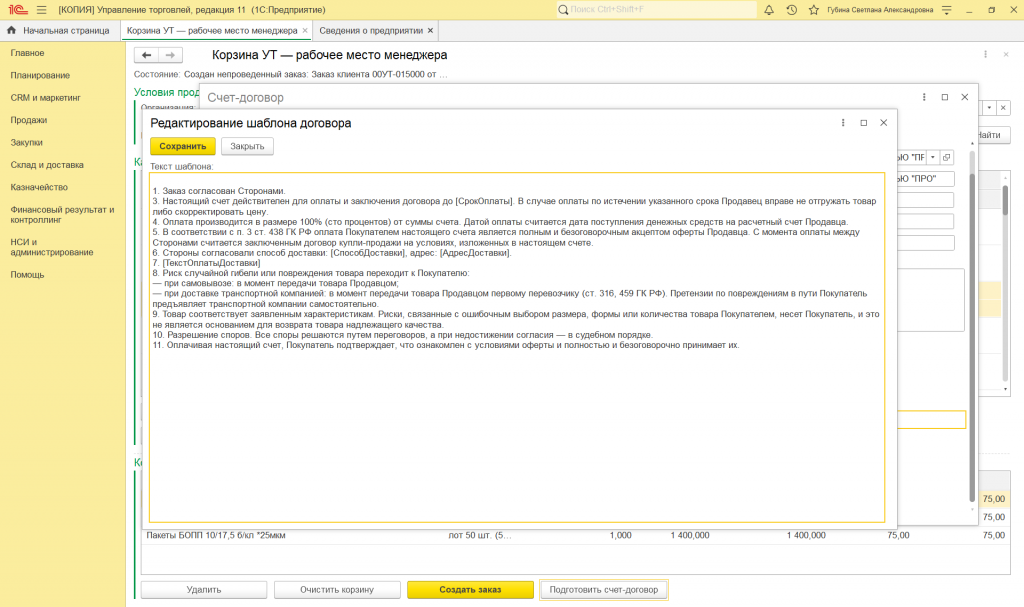Open favorites star icon
1024x607 pixels.
(x=814, y=10)
